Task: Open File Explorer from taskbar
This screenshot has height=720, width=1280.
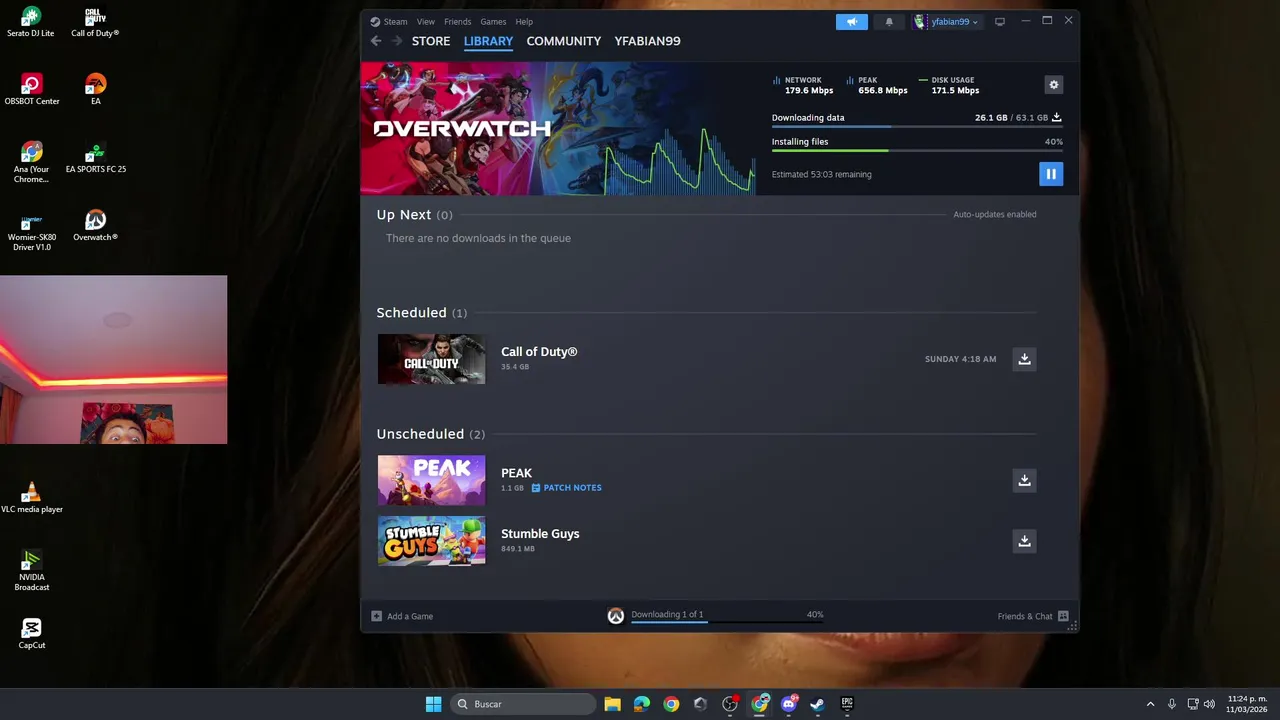Action: pyautogui.click(x=612, y=704)
